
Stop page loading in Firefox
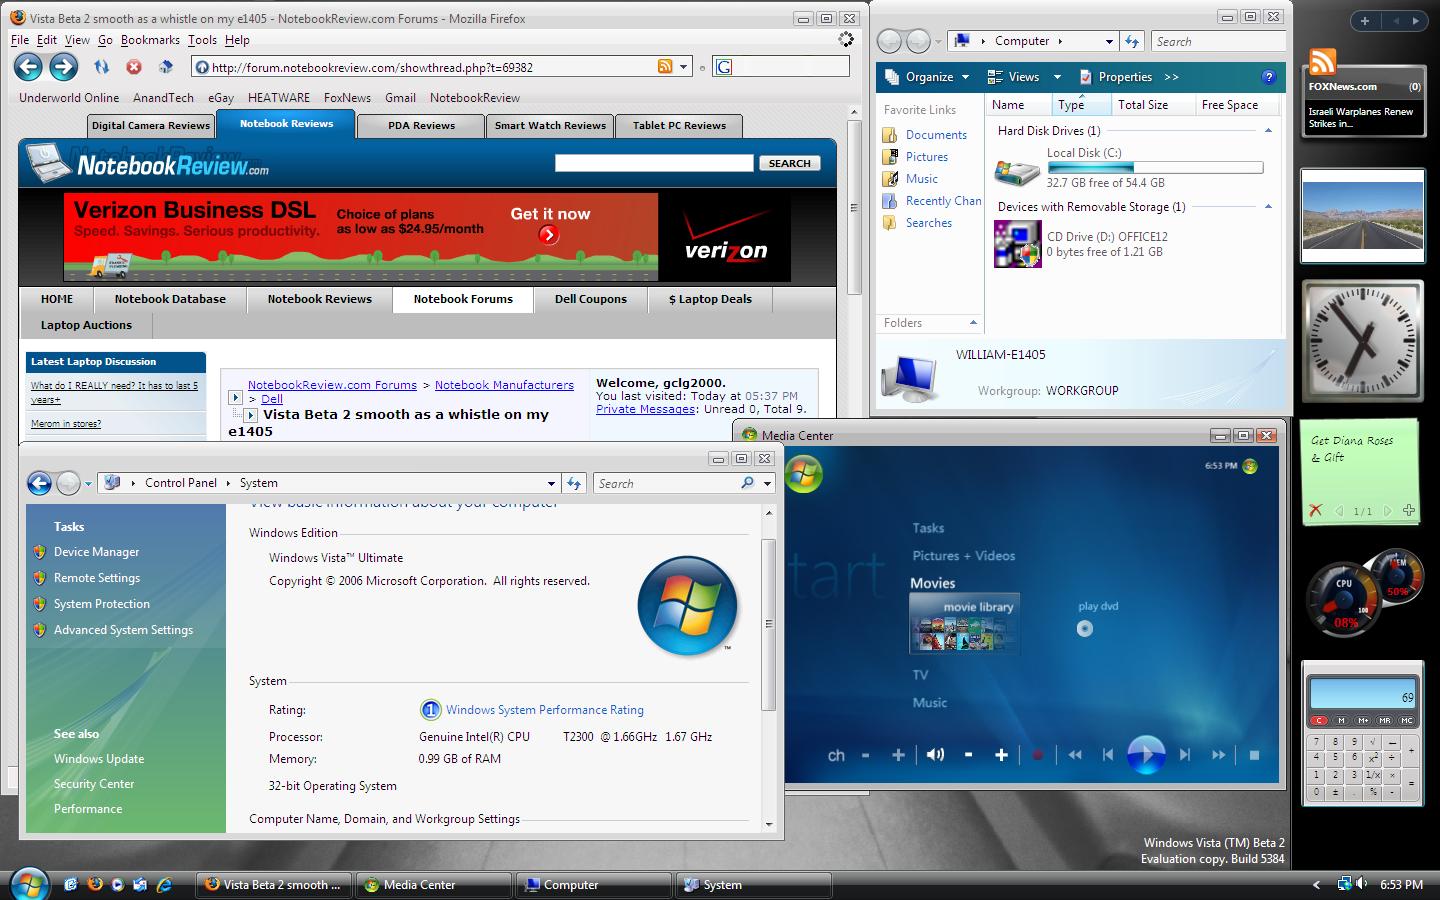click(x=133, y=67)
